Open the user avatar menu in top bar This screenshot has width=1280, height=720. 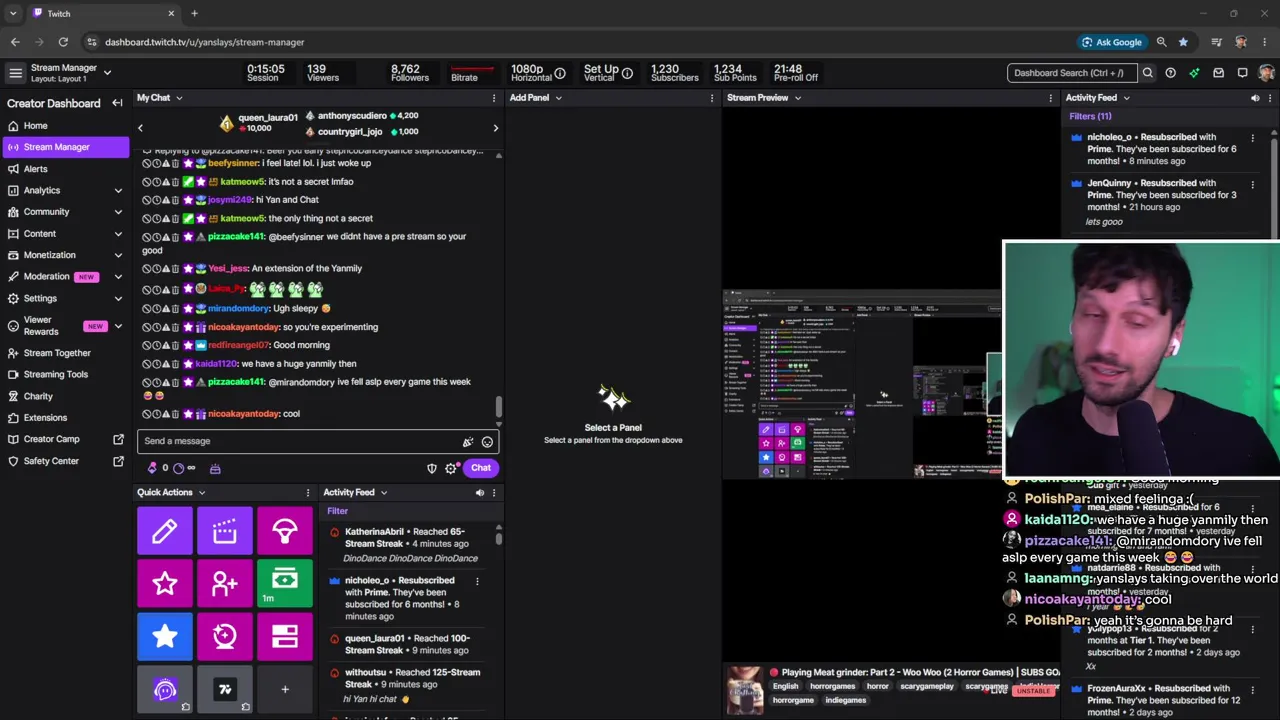coord(1266,73)
